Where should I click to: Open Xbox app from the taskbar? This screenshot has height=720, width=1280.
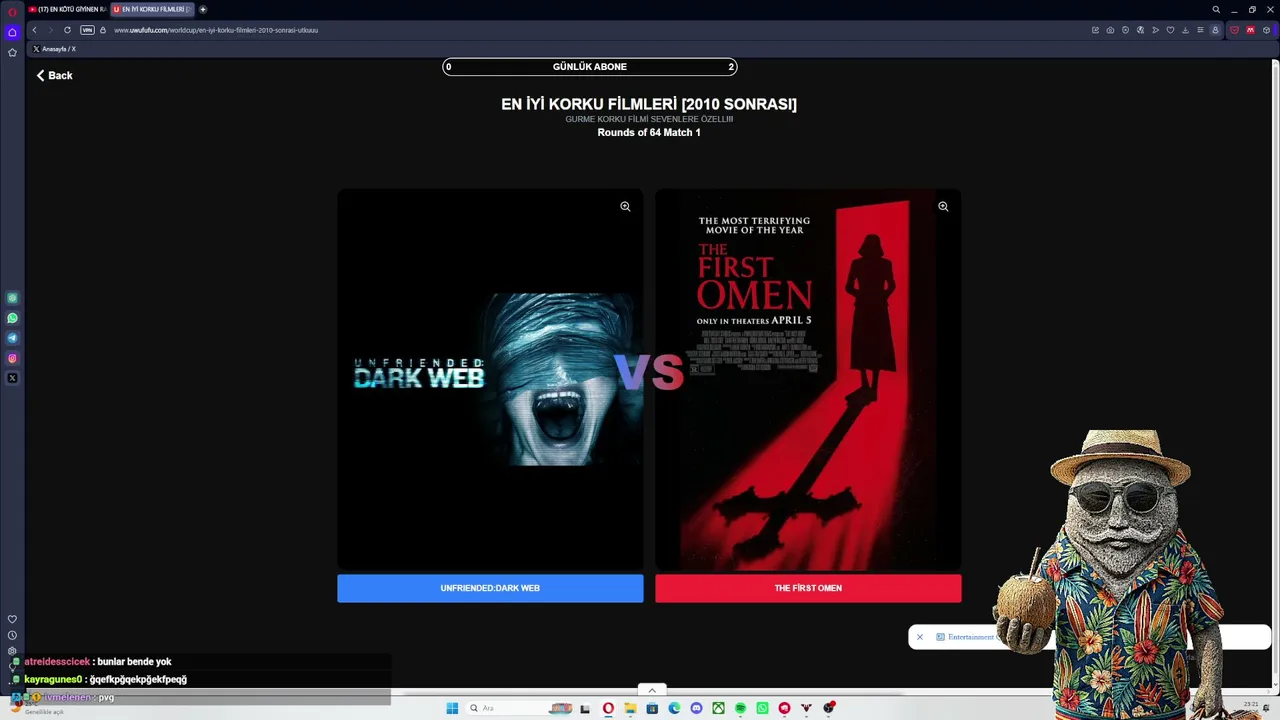coord(718,708)
